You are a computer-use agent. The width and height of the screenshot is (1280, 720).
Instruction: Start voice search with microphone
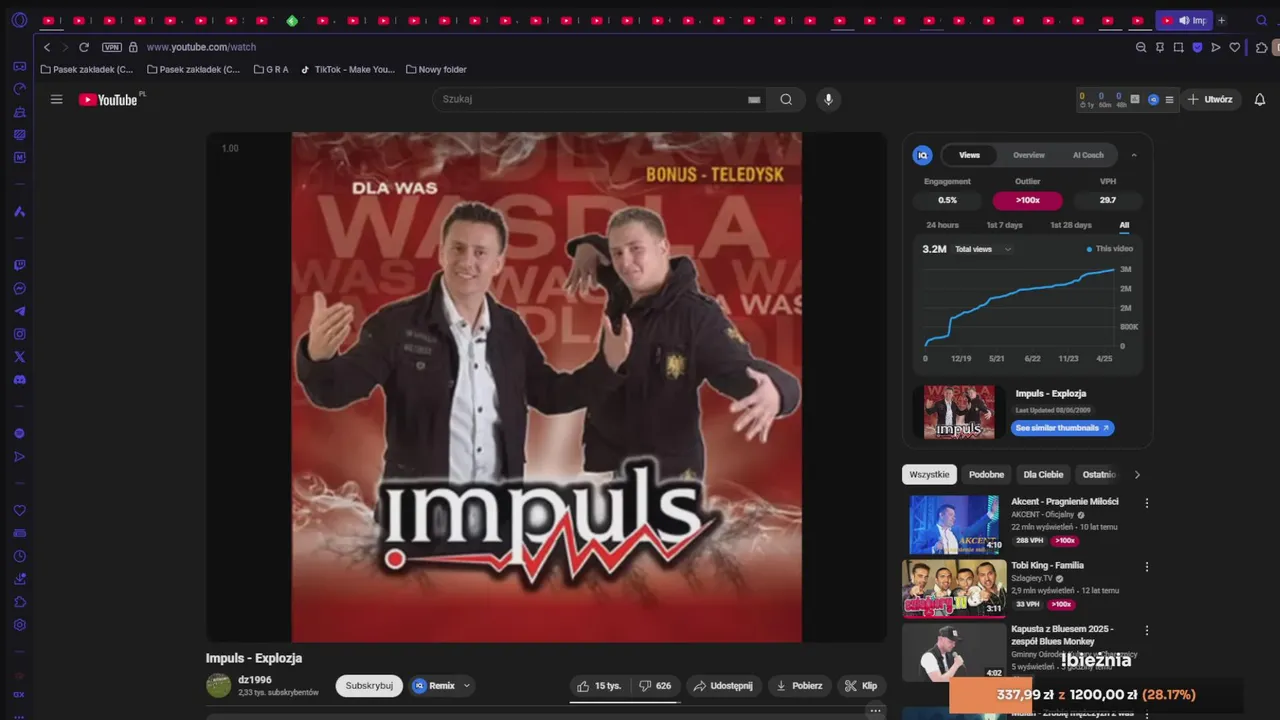pos(827,99)
